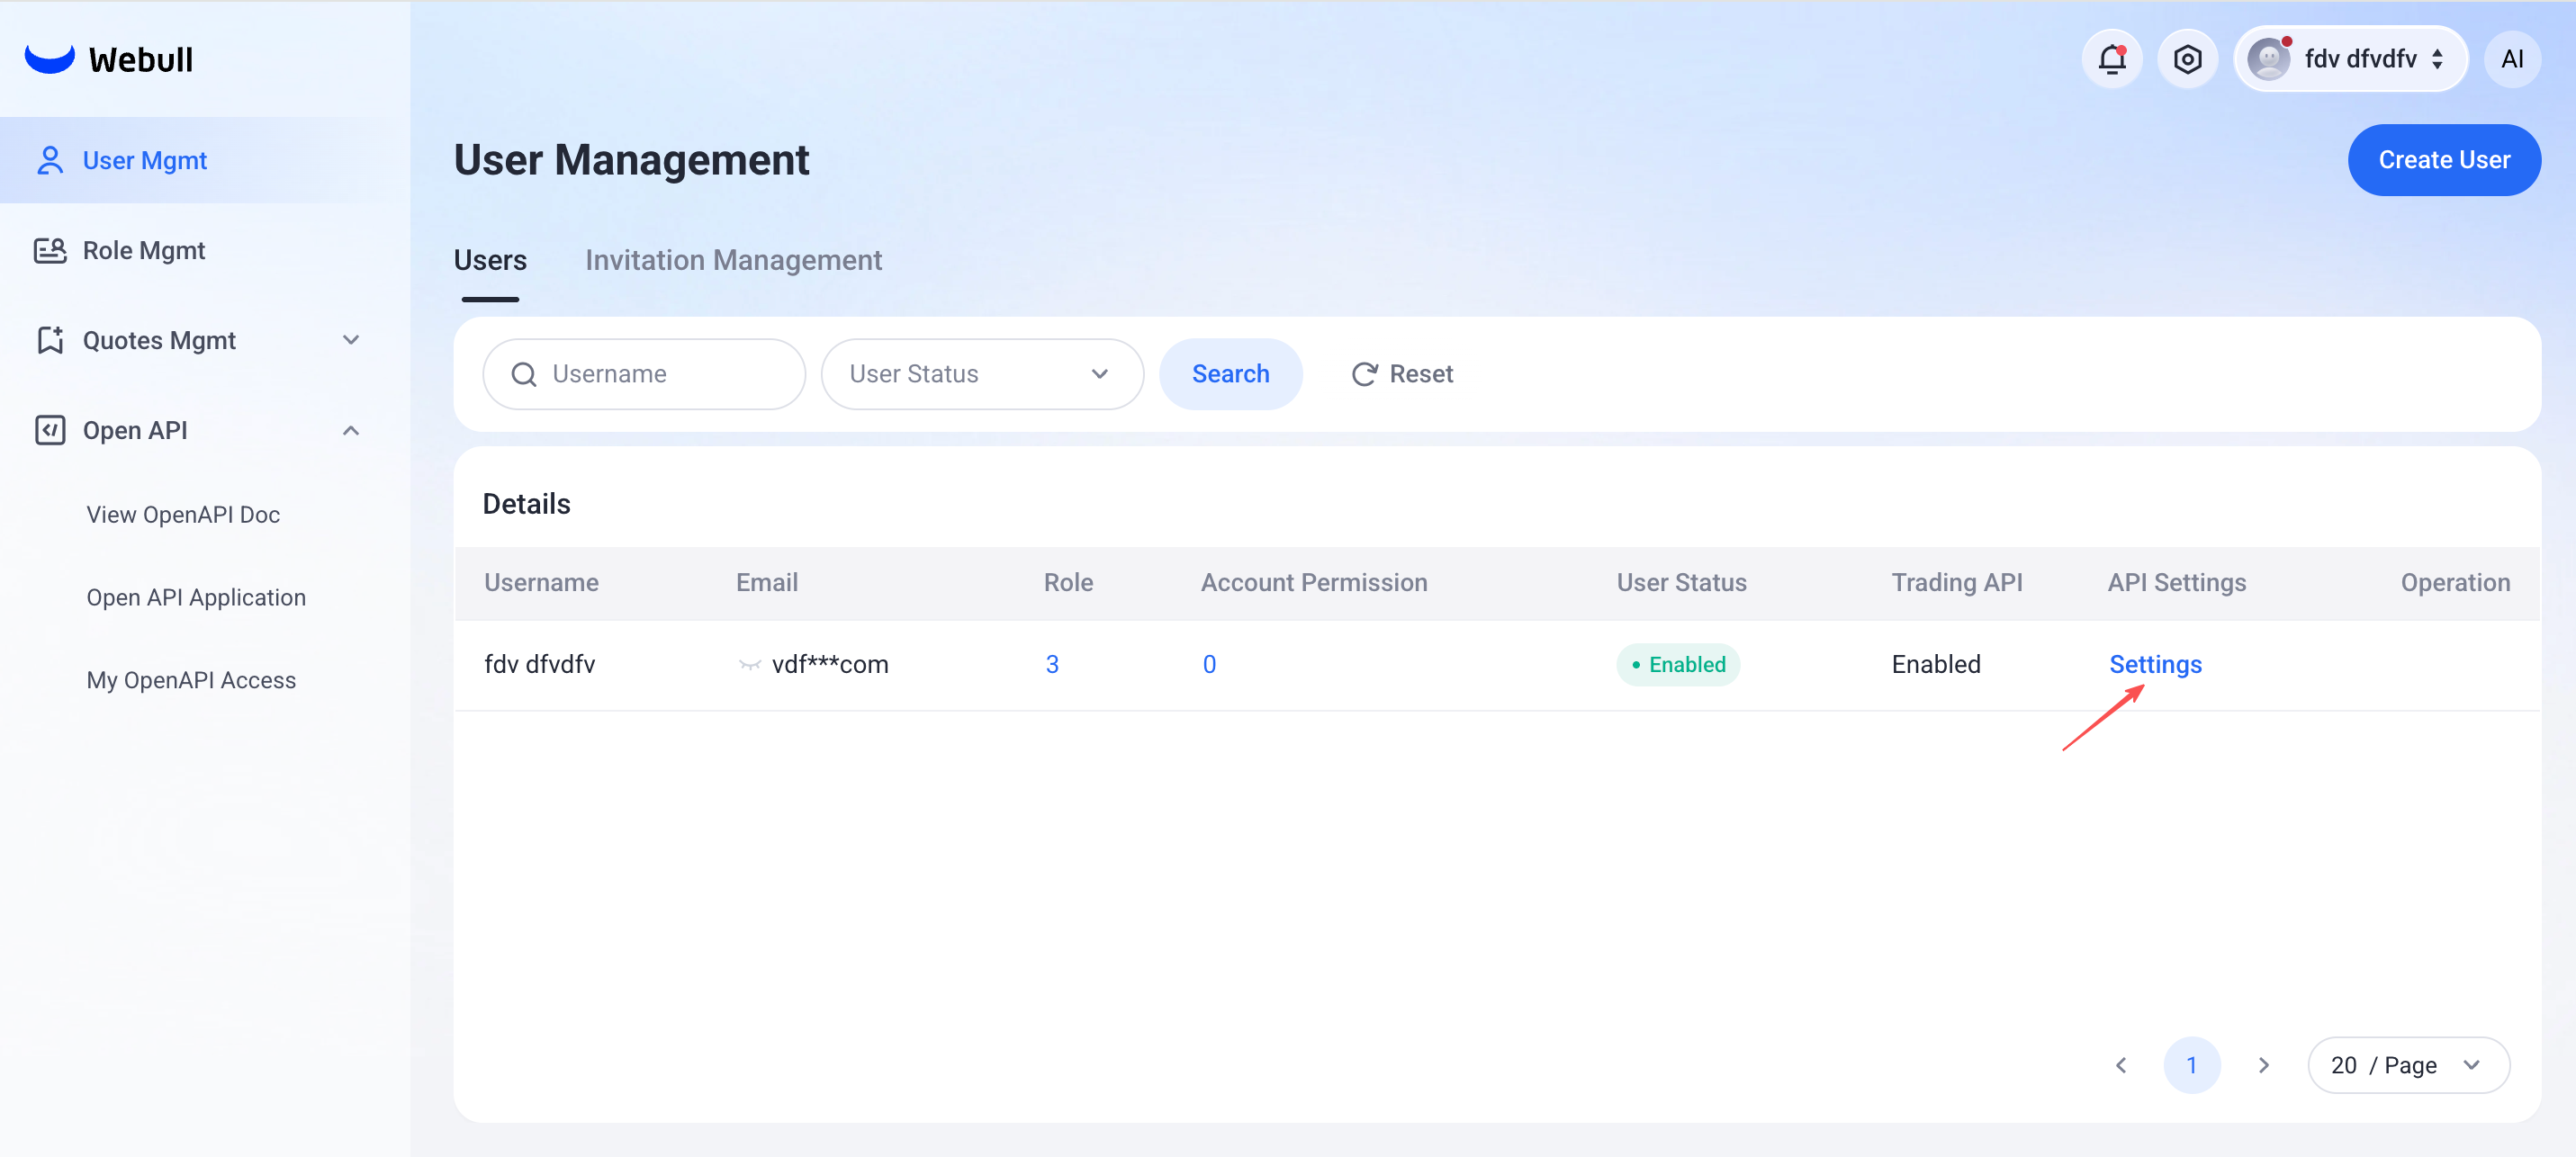Collapse the Open API submenu chevron
2576x1157 pixels.
(351, 430)
